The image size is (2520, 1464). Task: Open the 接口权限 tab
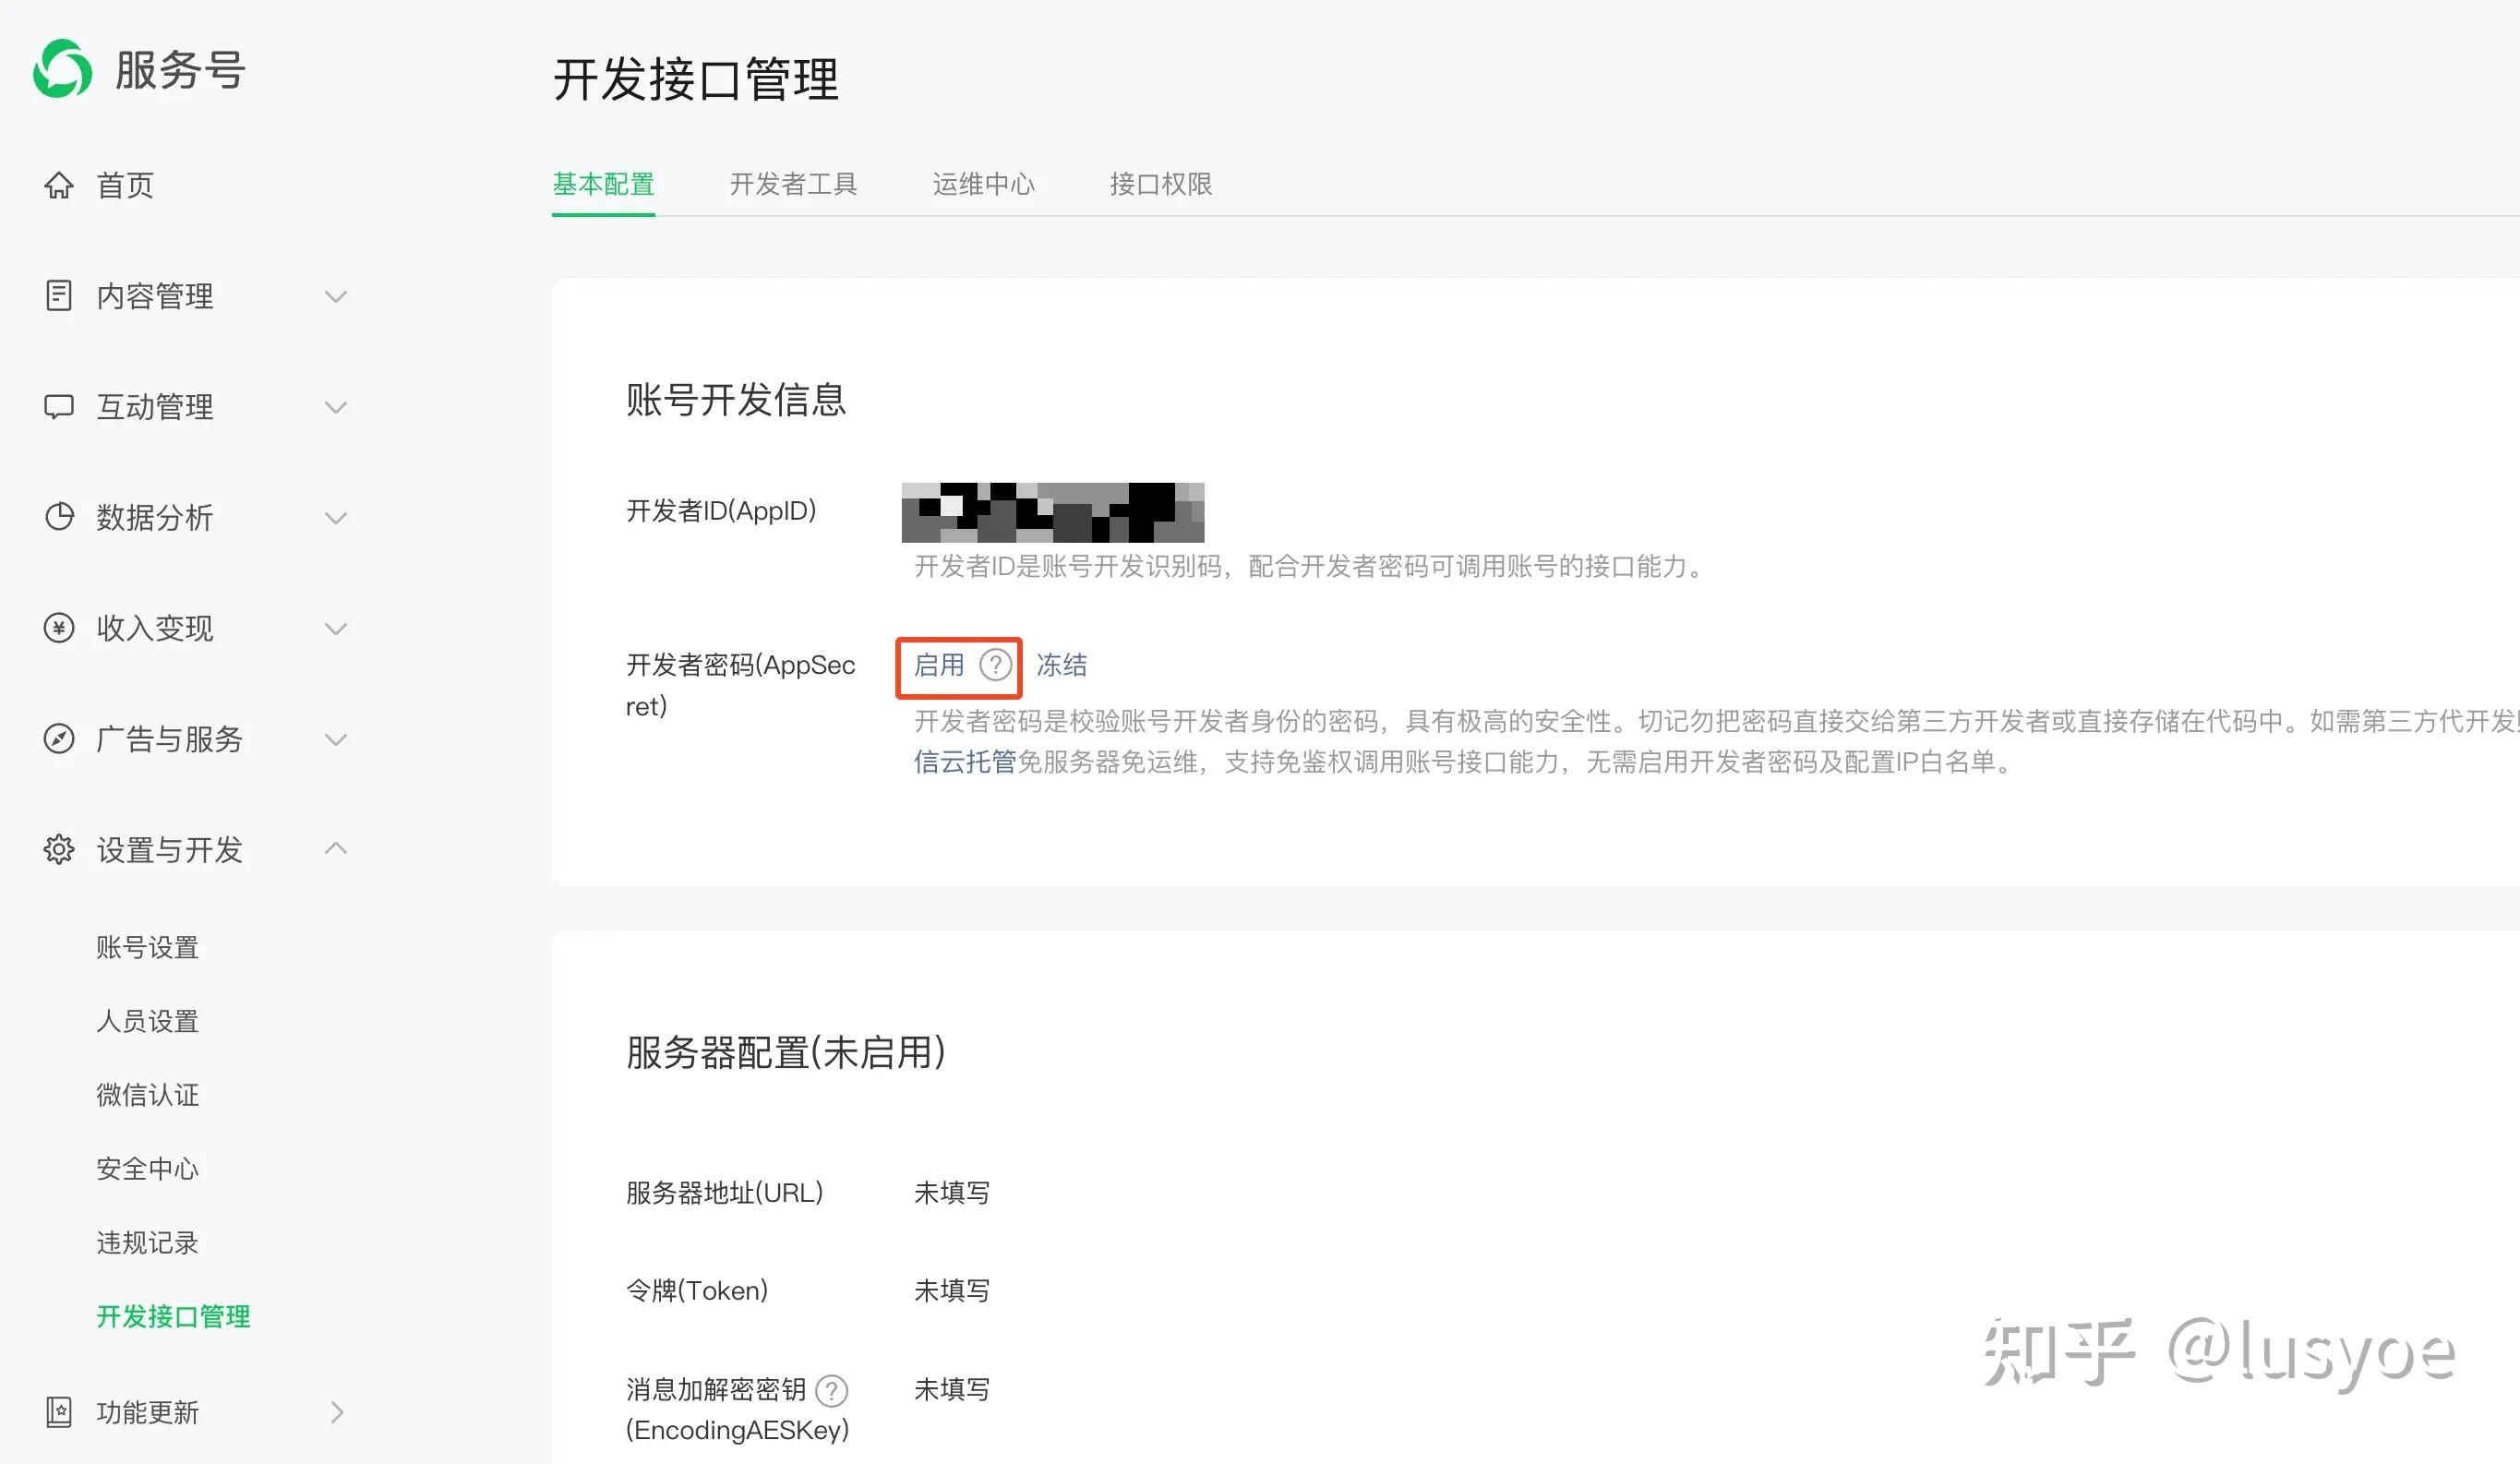coord(1160,184)
